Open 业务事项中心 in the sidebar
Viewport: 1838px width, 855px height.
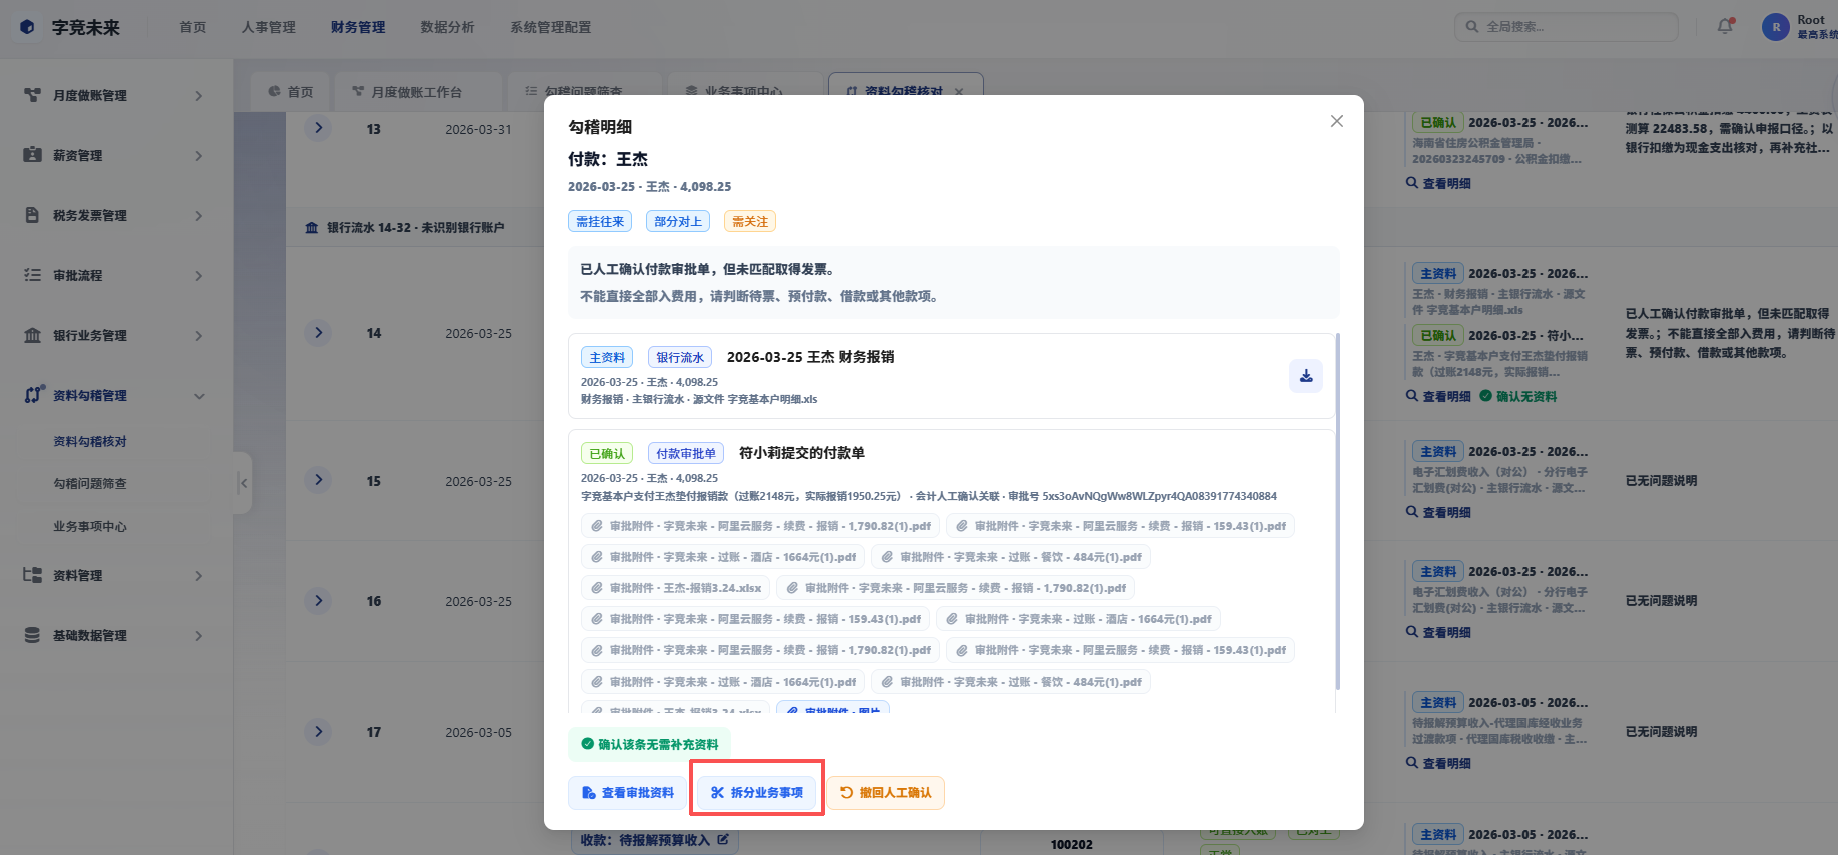point(90,526)
